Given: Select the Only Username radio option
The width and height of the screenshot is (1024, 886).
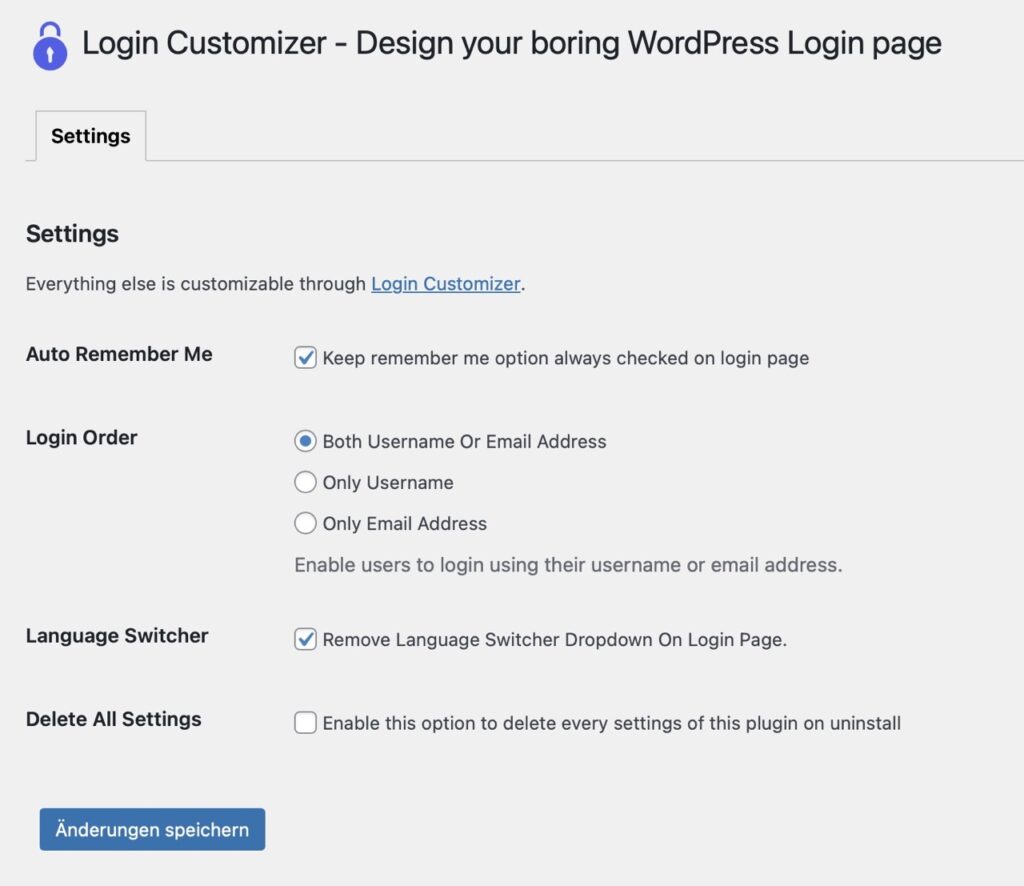Looking at the screenshot, I should point(305,483).
